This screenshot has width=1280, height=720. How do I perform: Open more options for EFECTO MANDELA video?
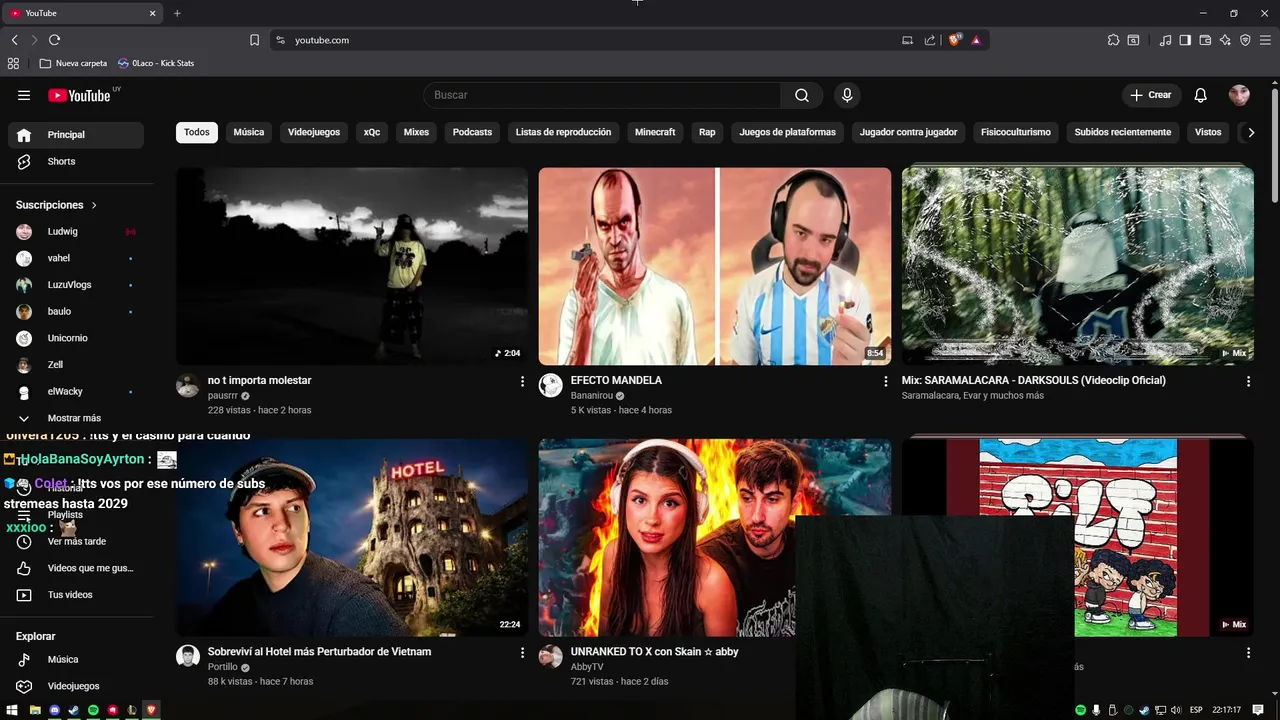click(885, 381)
